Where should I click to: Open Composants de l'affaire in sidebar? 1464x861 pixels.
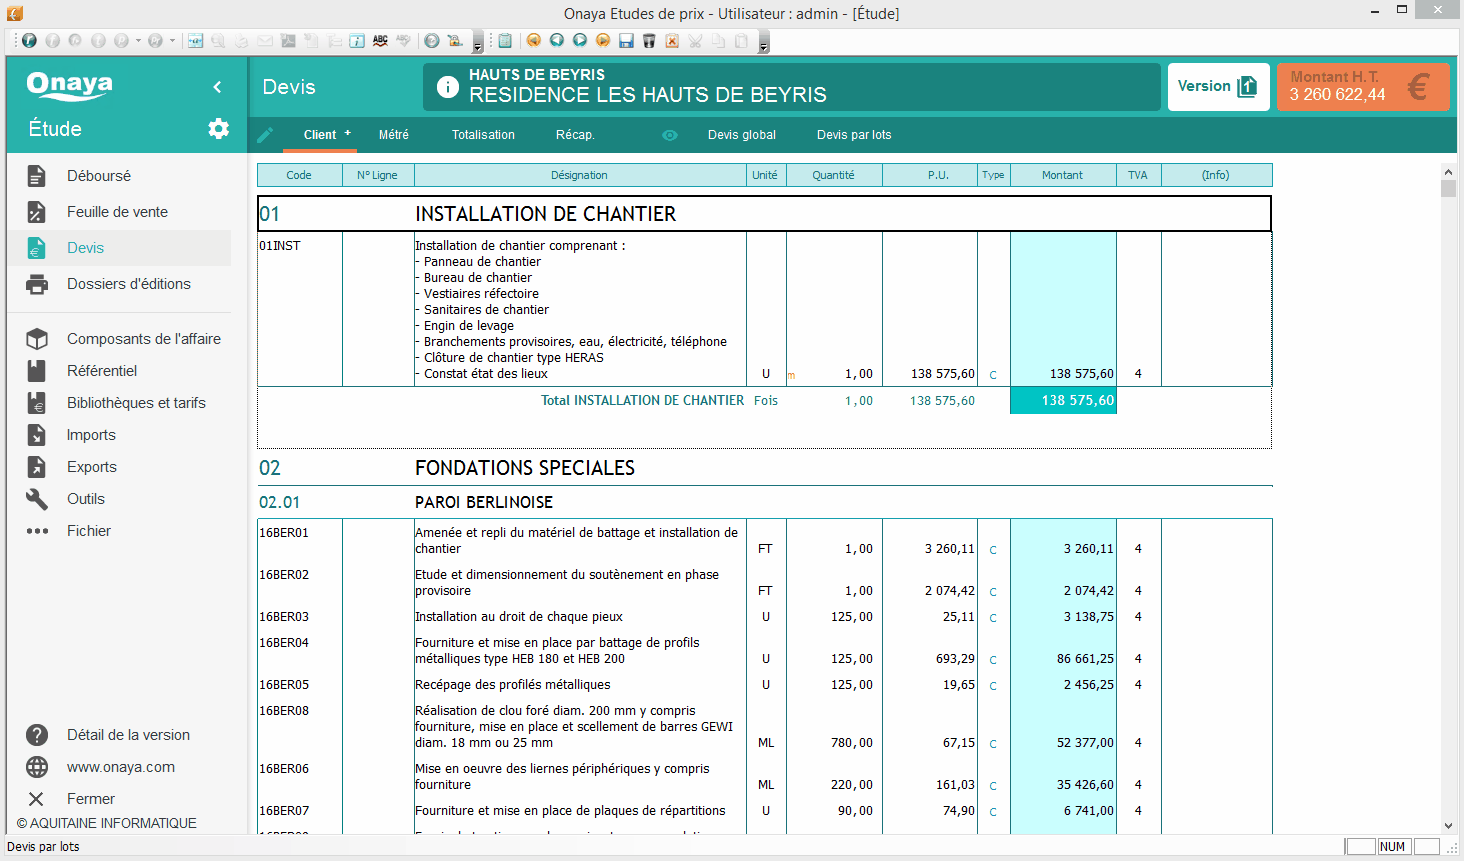143,339
